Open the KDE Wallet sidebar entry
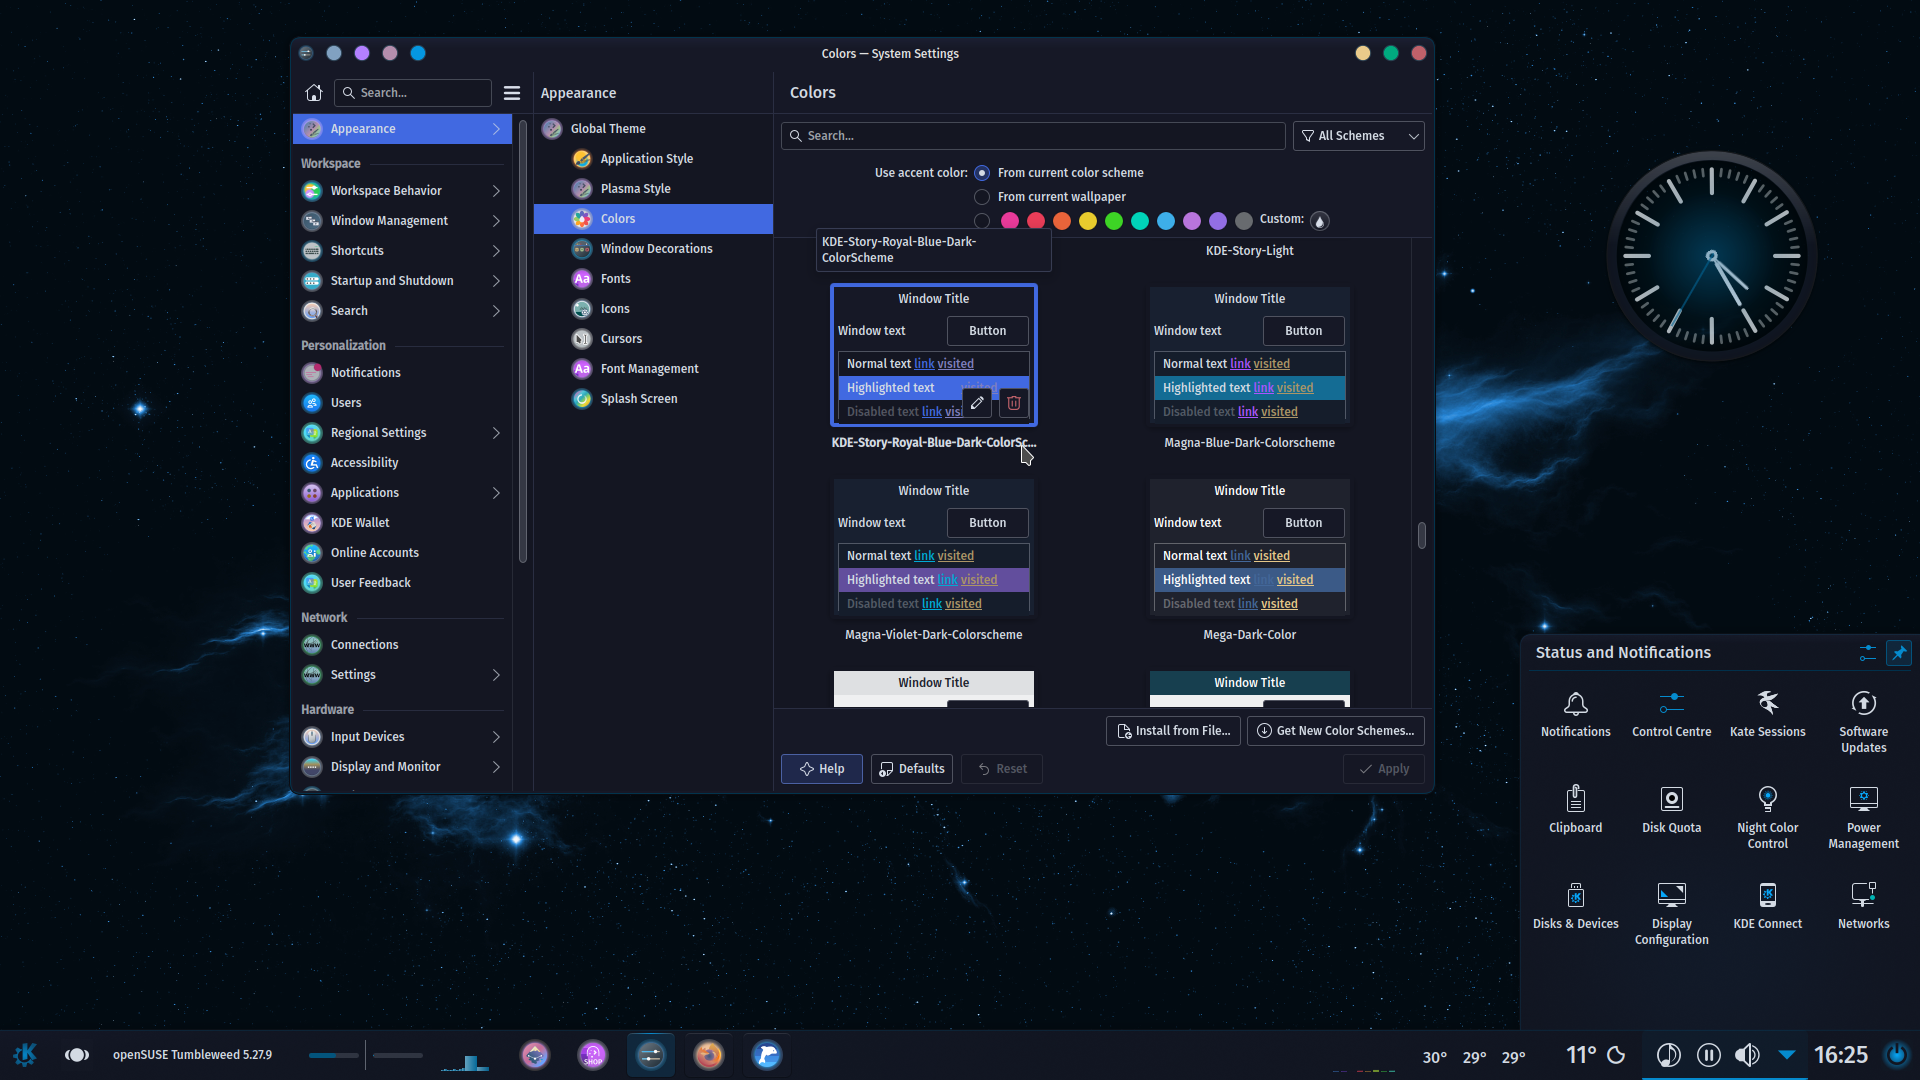 tap(402, 523)
